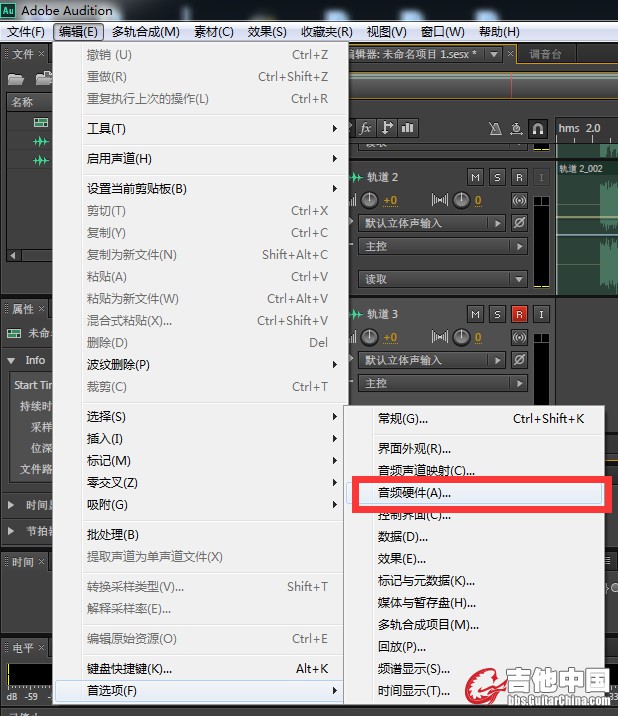618x716 pixels.
Task: Click the 首选项(F) menu entry
Action: [199, 691]
